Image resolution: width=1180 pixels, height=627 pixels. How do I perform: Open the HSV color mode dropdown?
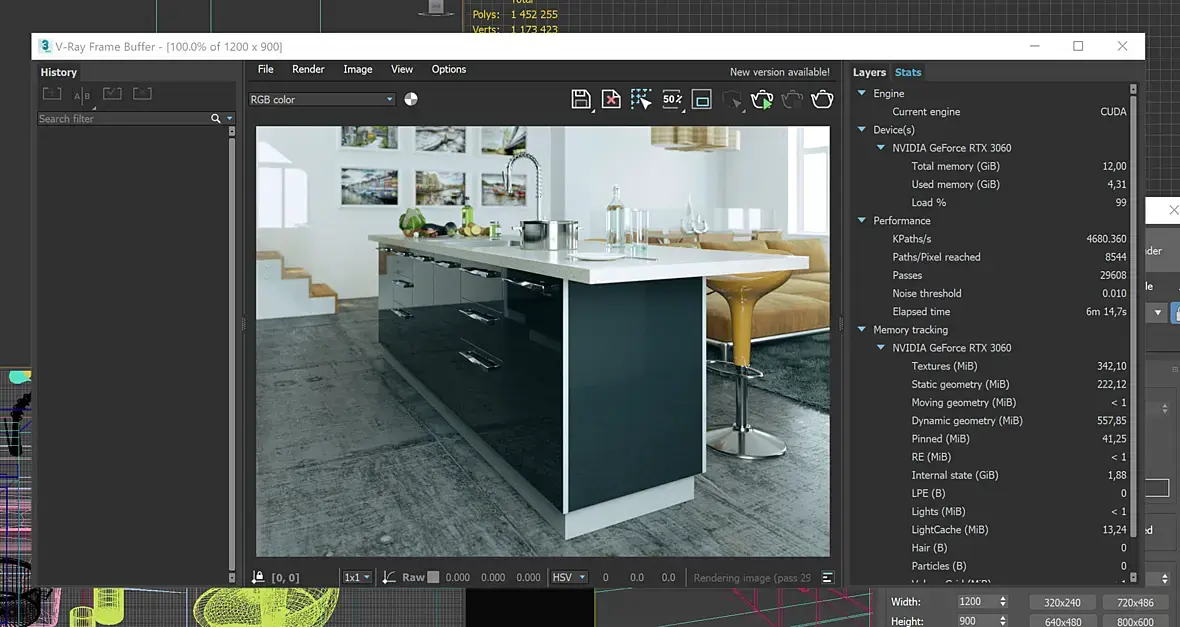click(568, 577)
